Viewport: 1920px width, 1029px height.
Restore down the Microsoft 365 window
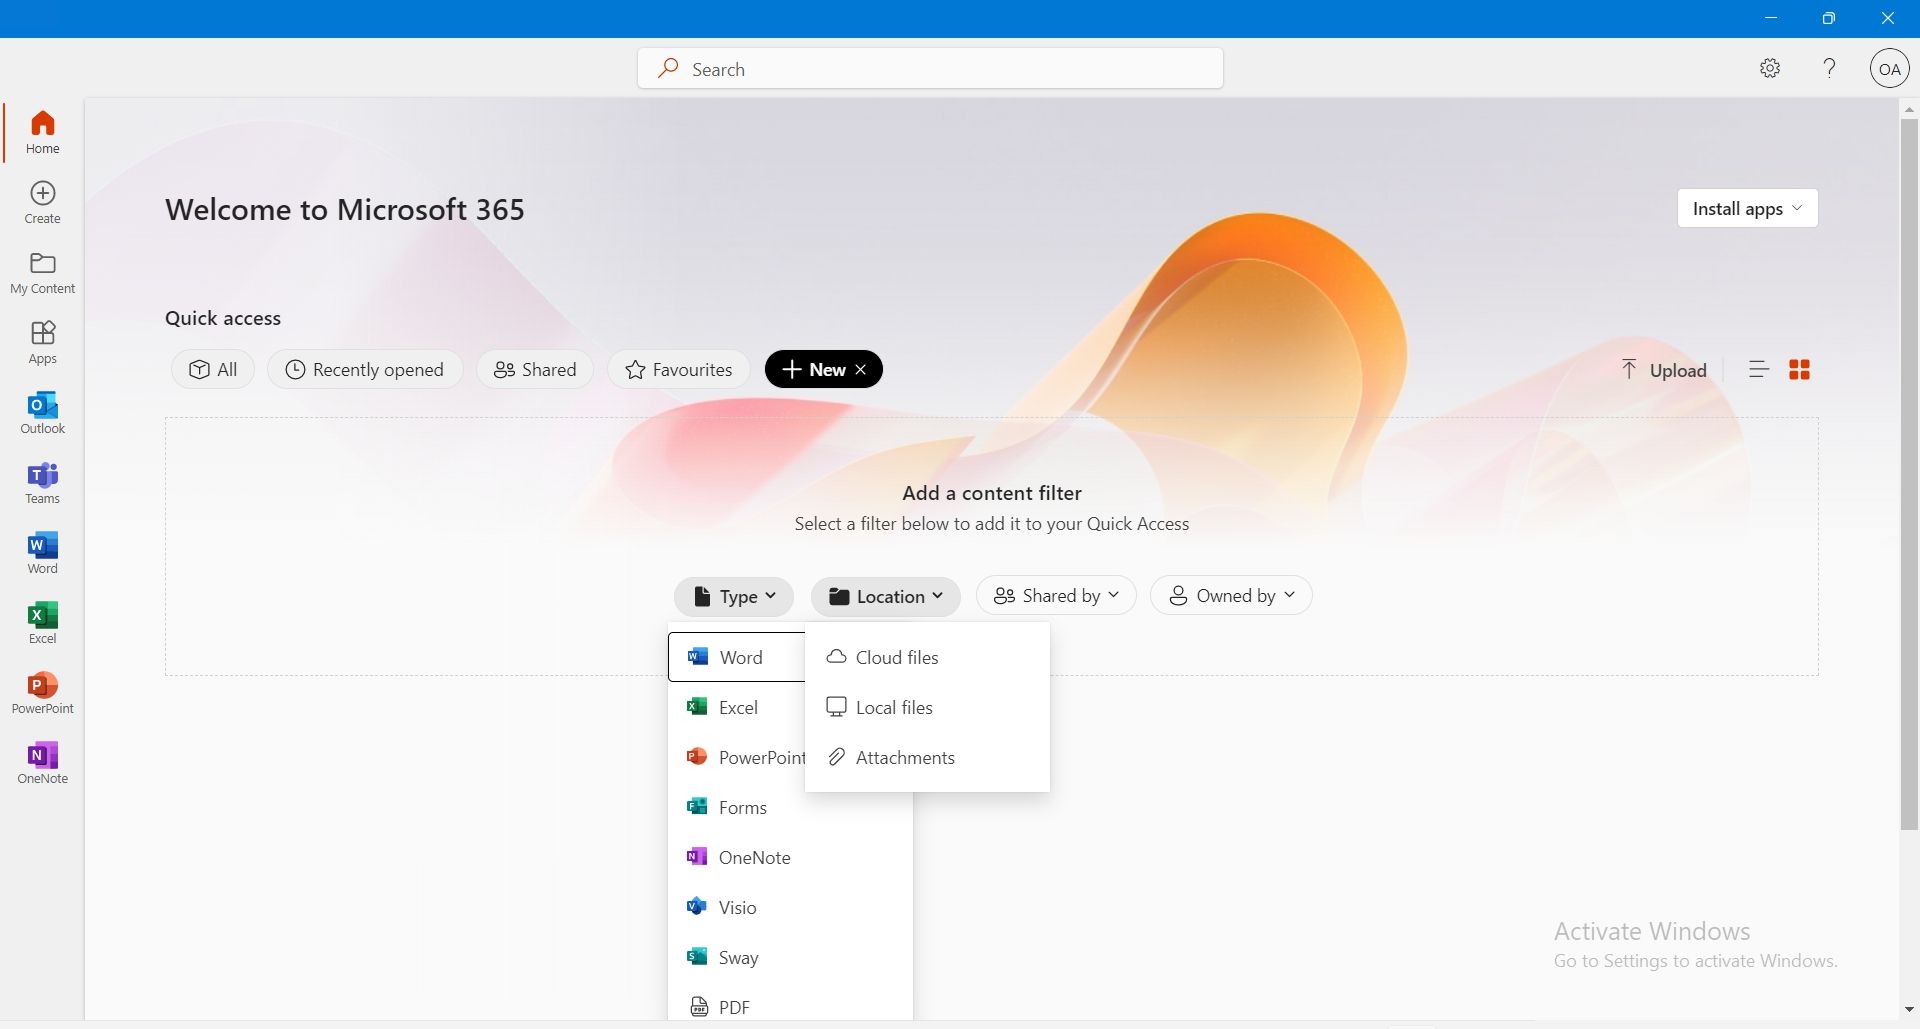(1829, 18)
